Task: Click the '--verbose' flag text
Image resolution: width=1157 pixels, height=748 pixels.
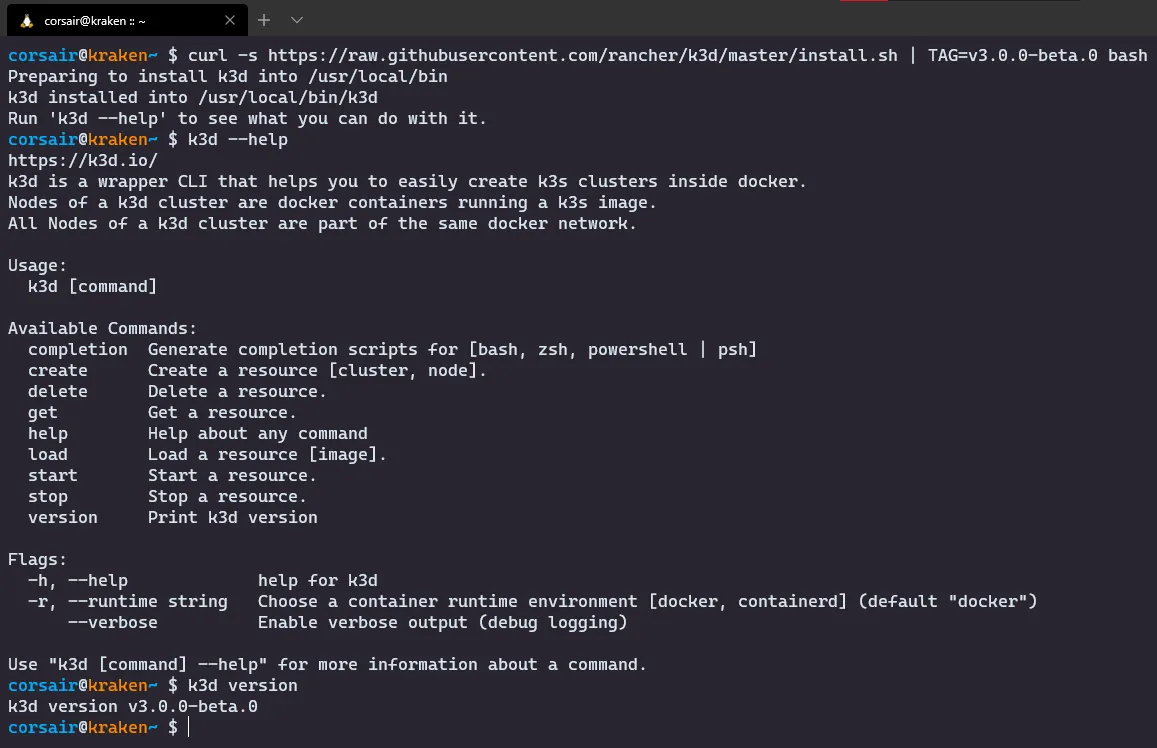Action: 113,622
